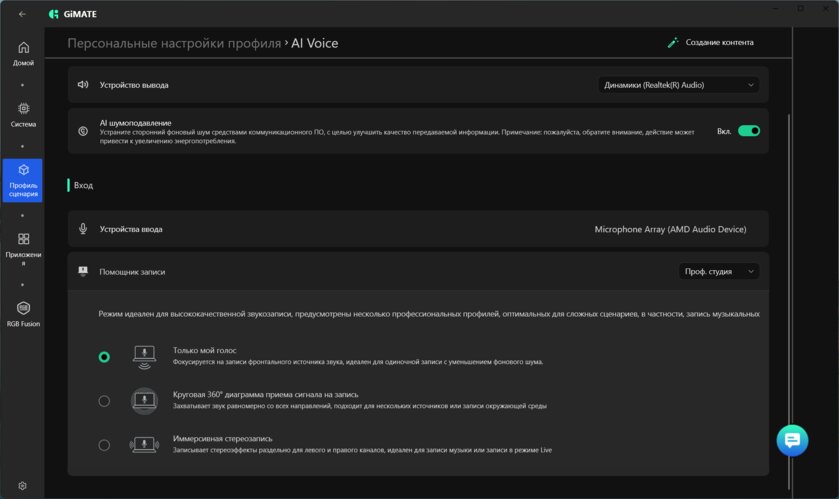The image size is (839, 499).
Task: Open the RGB Fusion section
Action: [23, 314]
